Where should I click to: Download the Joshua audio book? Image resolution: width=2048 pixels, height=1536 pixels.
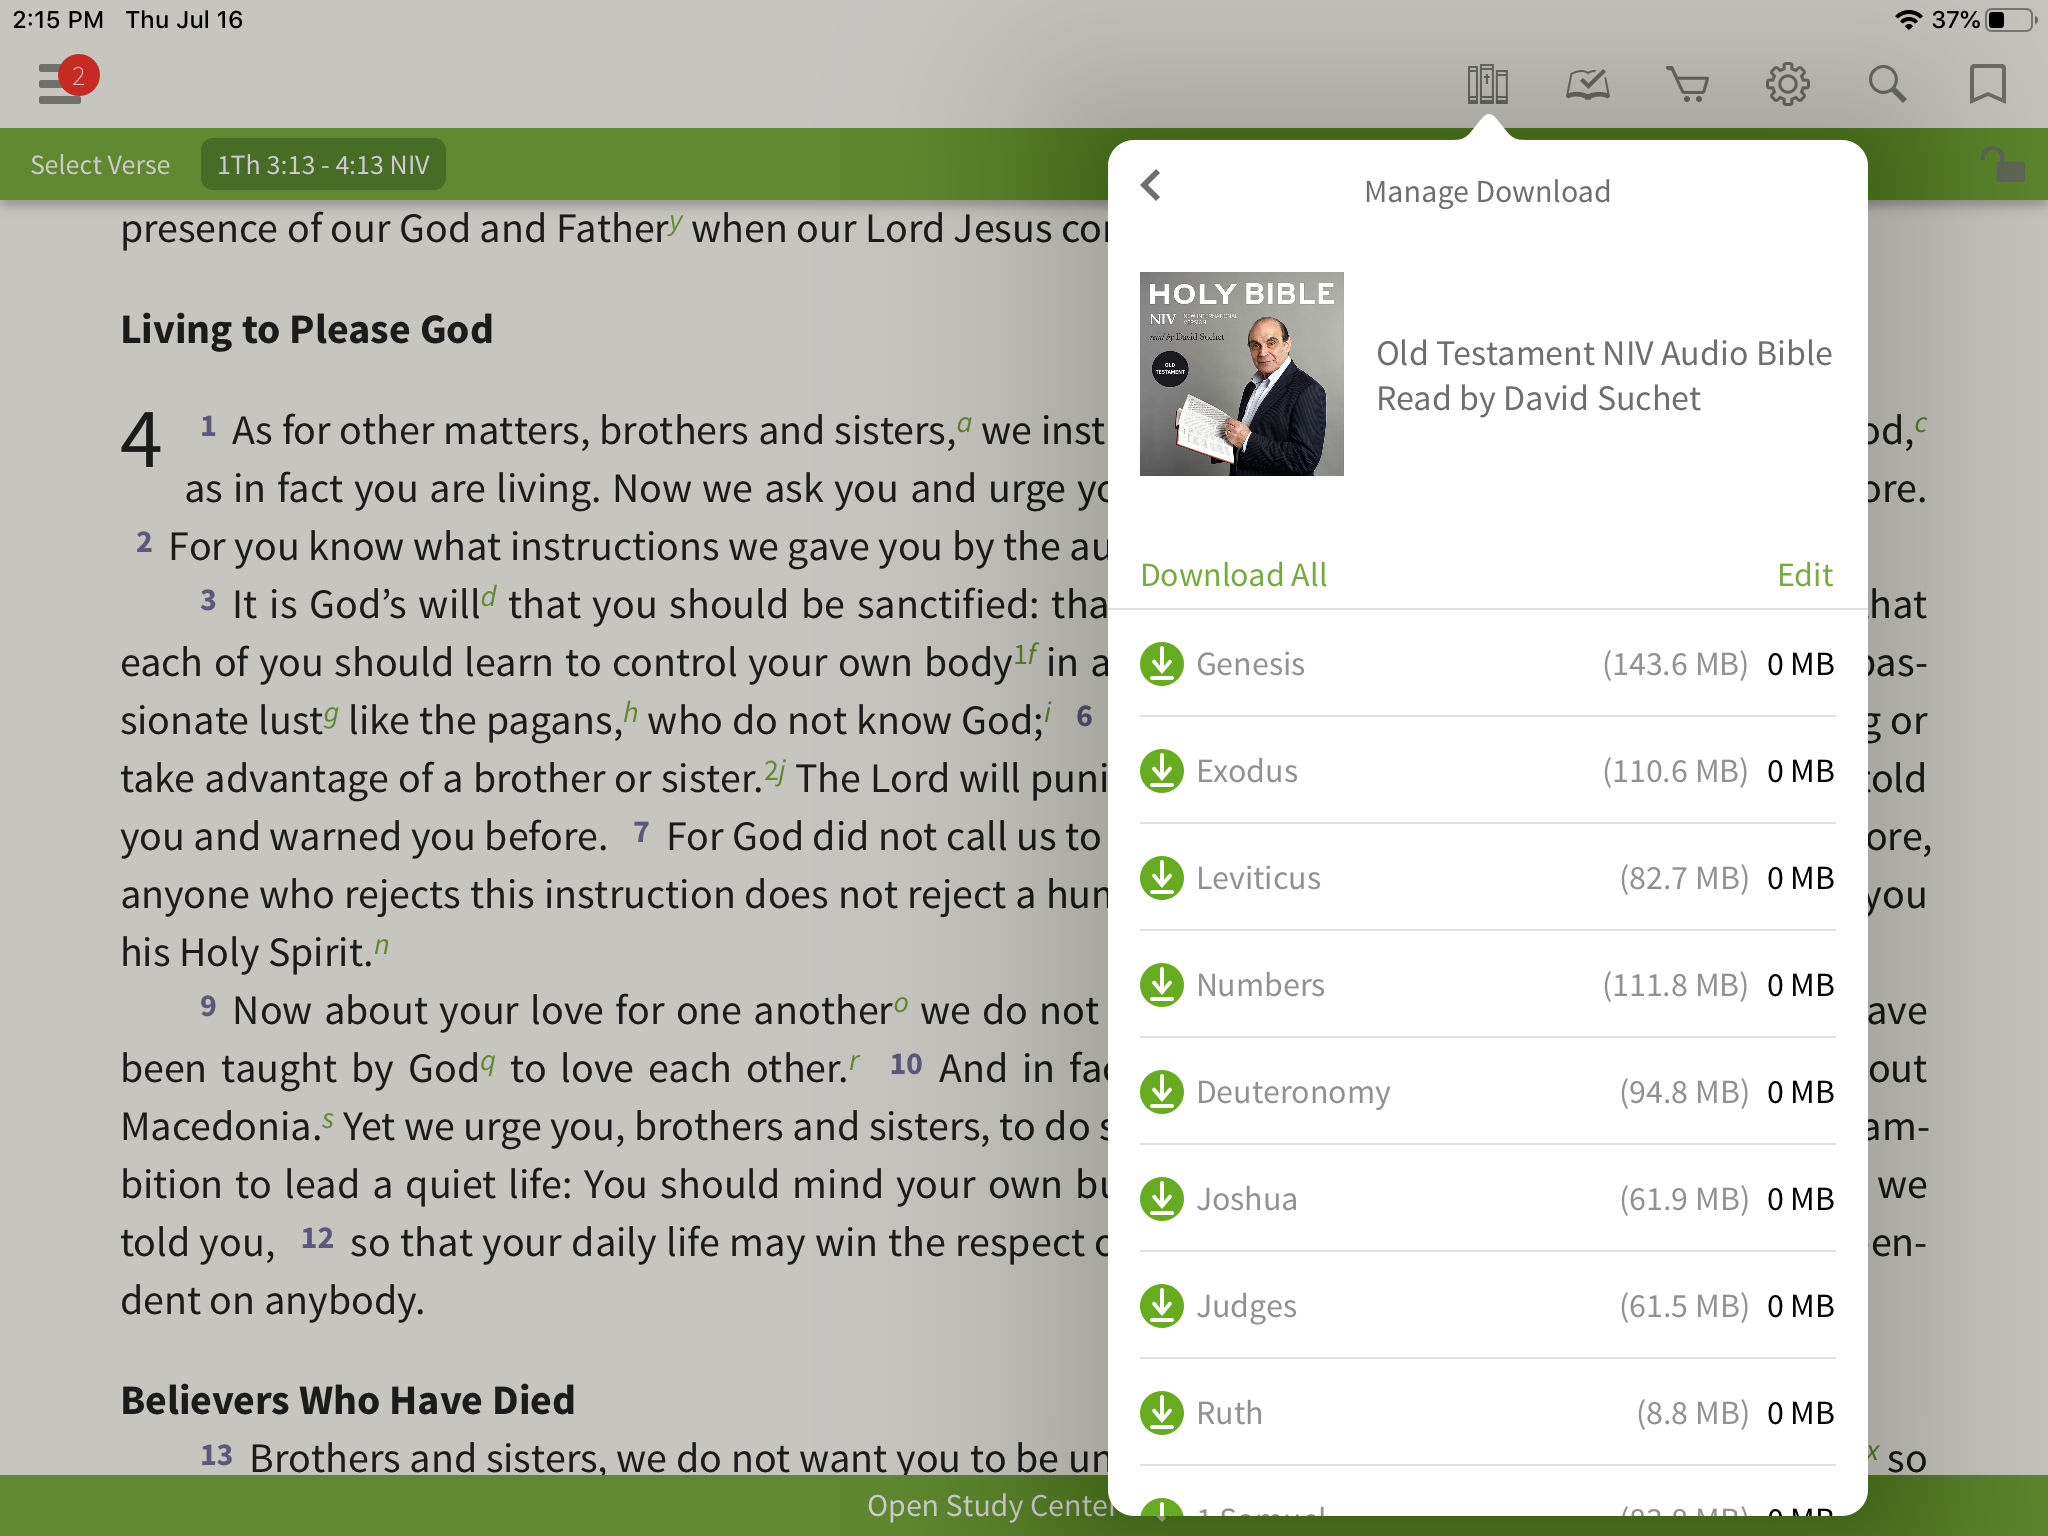(x=1162, y=1199)
